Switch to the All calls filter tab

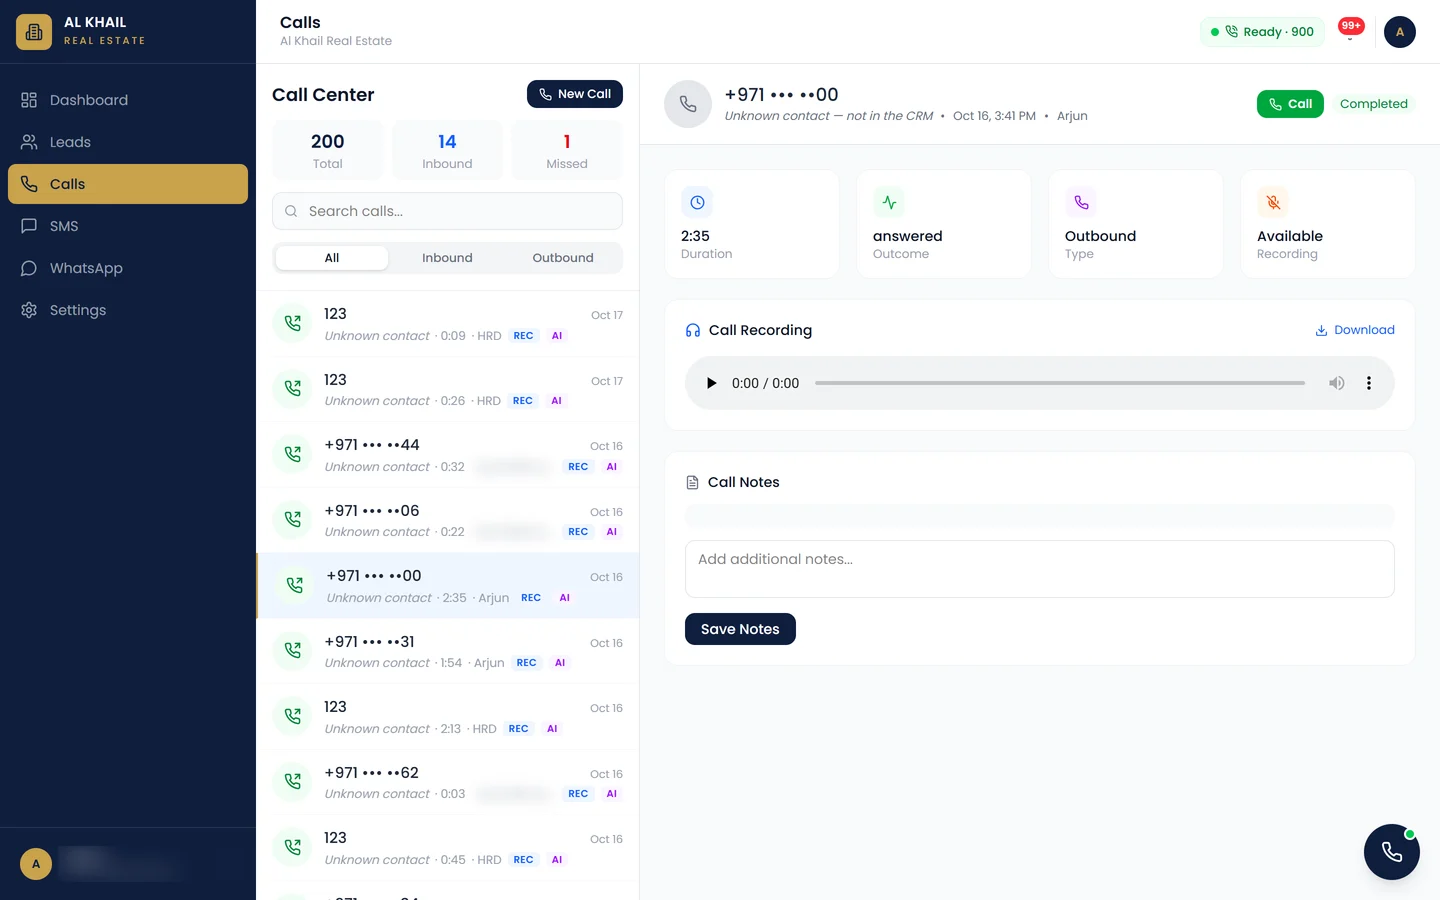click(332, 258)
